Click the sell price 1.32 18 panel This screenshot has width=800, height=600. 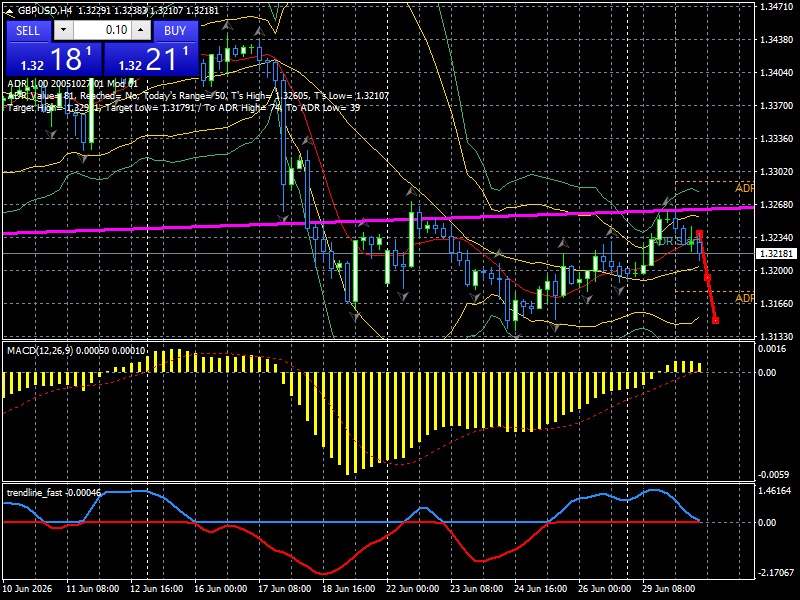(x=54, y=59)
